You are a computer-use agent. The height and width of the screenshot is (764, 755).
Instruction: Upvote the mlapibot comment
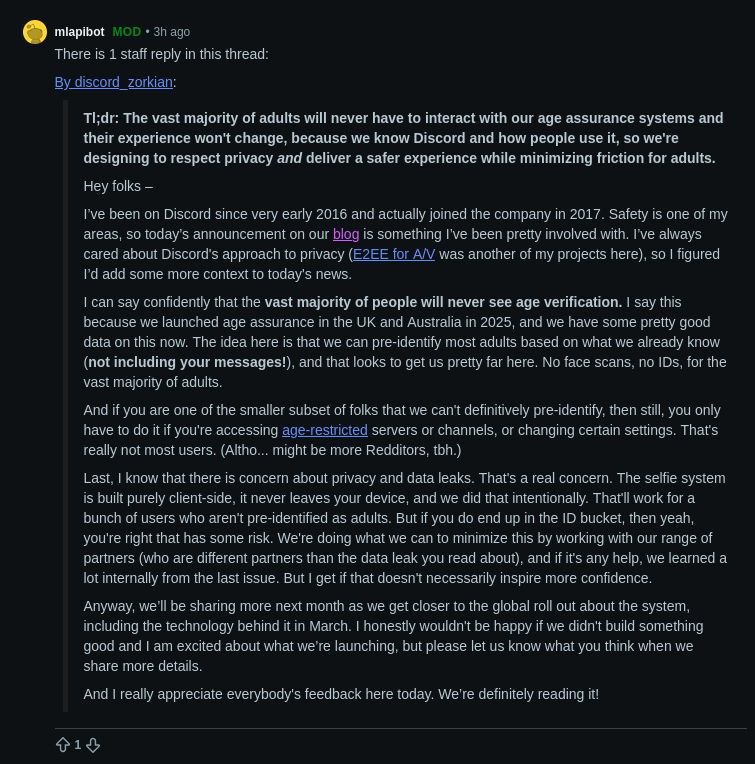click(63, 745)
